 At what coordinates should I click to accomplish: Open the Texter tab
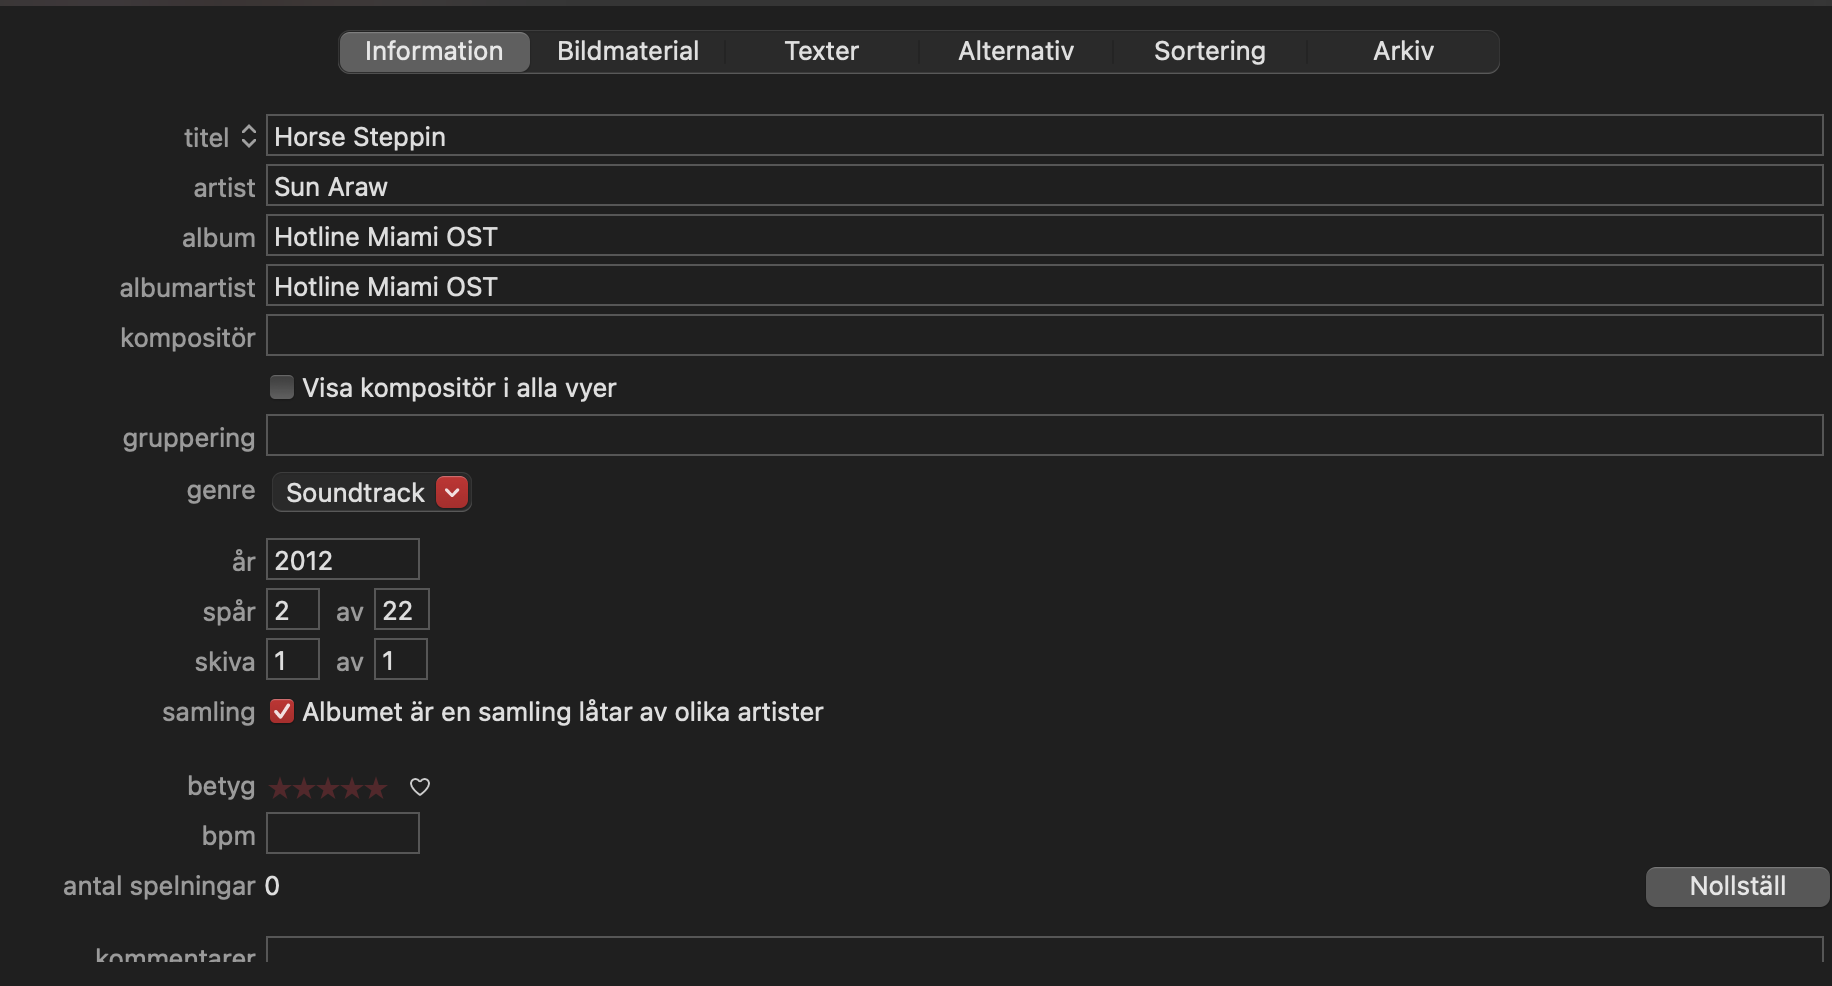pyautogui.click(x=821, y=51)
